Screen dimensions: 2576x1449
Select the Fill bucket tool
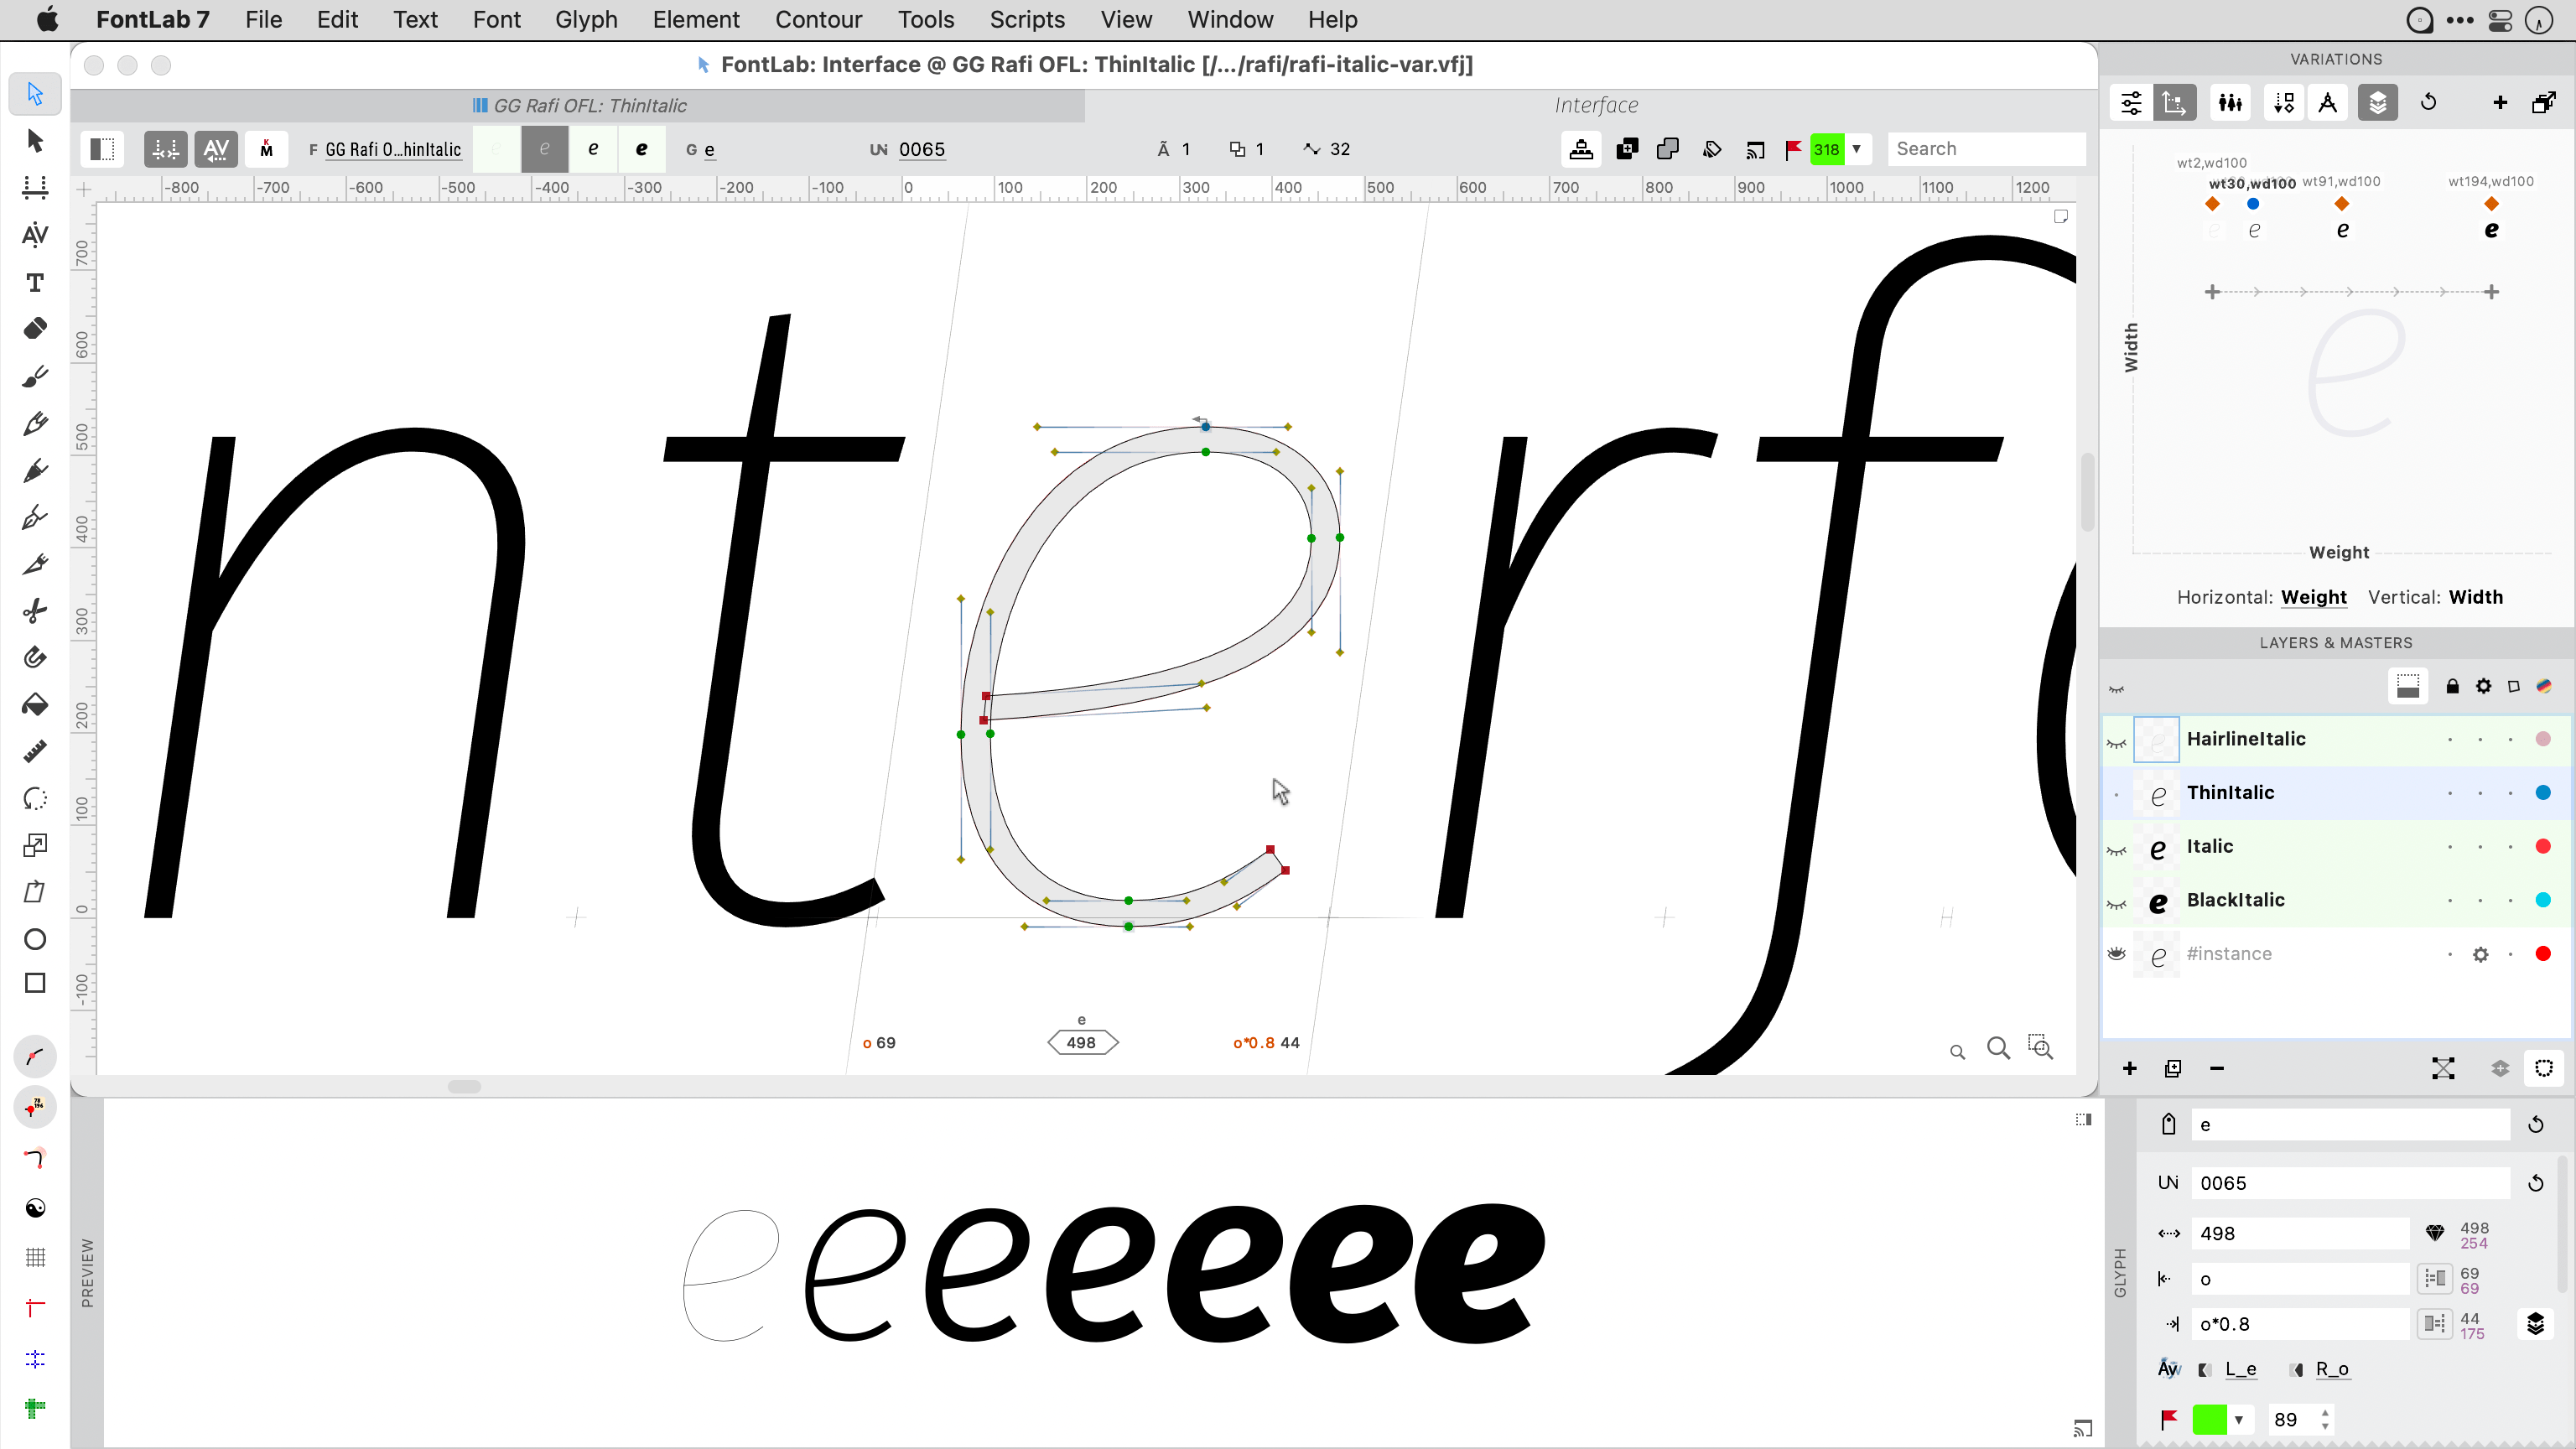pyautogui.click(x=35, y=705)
